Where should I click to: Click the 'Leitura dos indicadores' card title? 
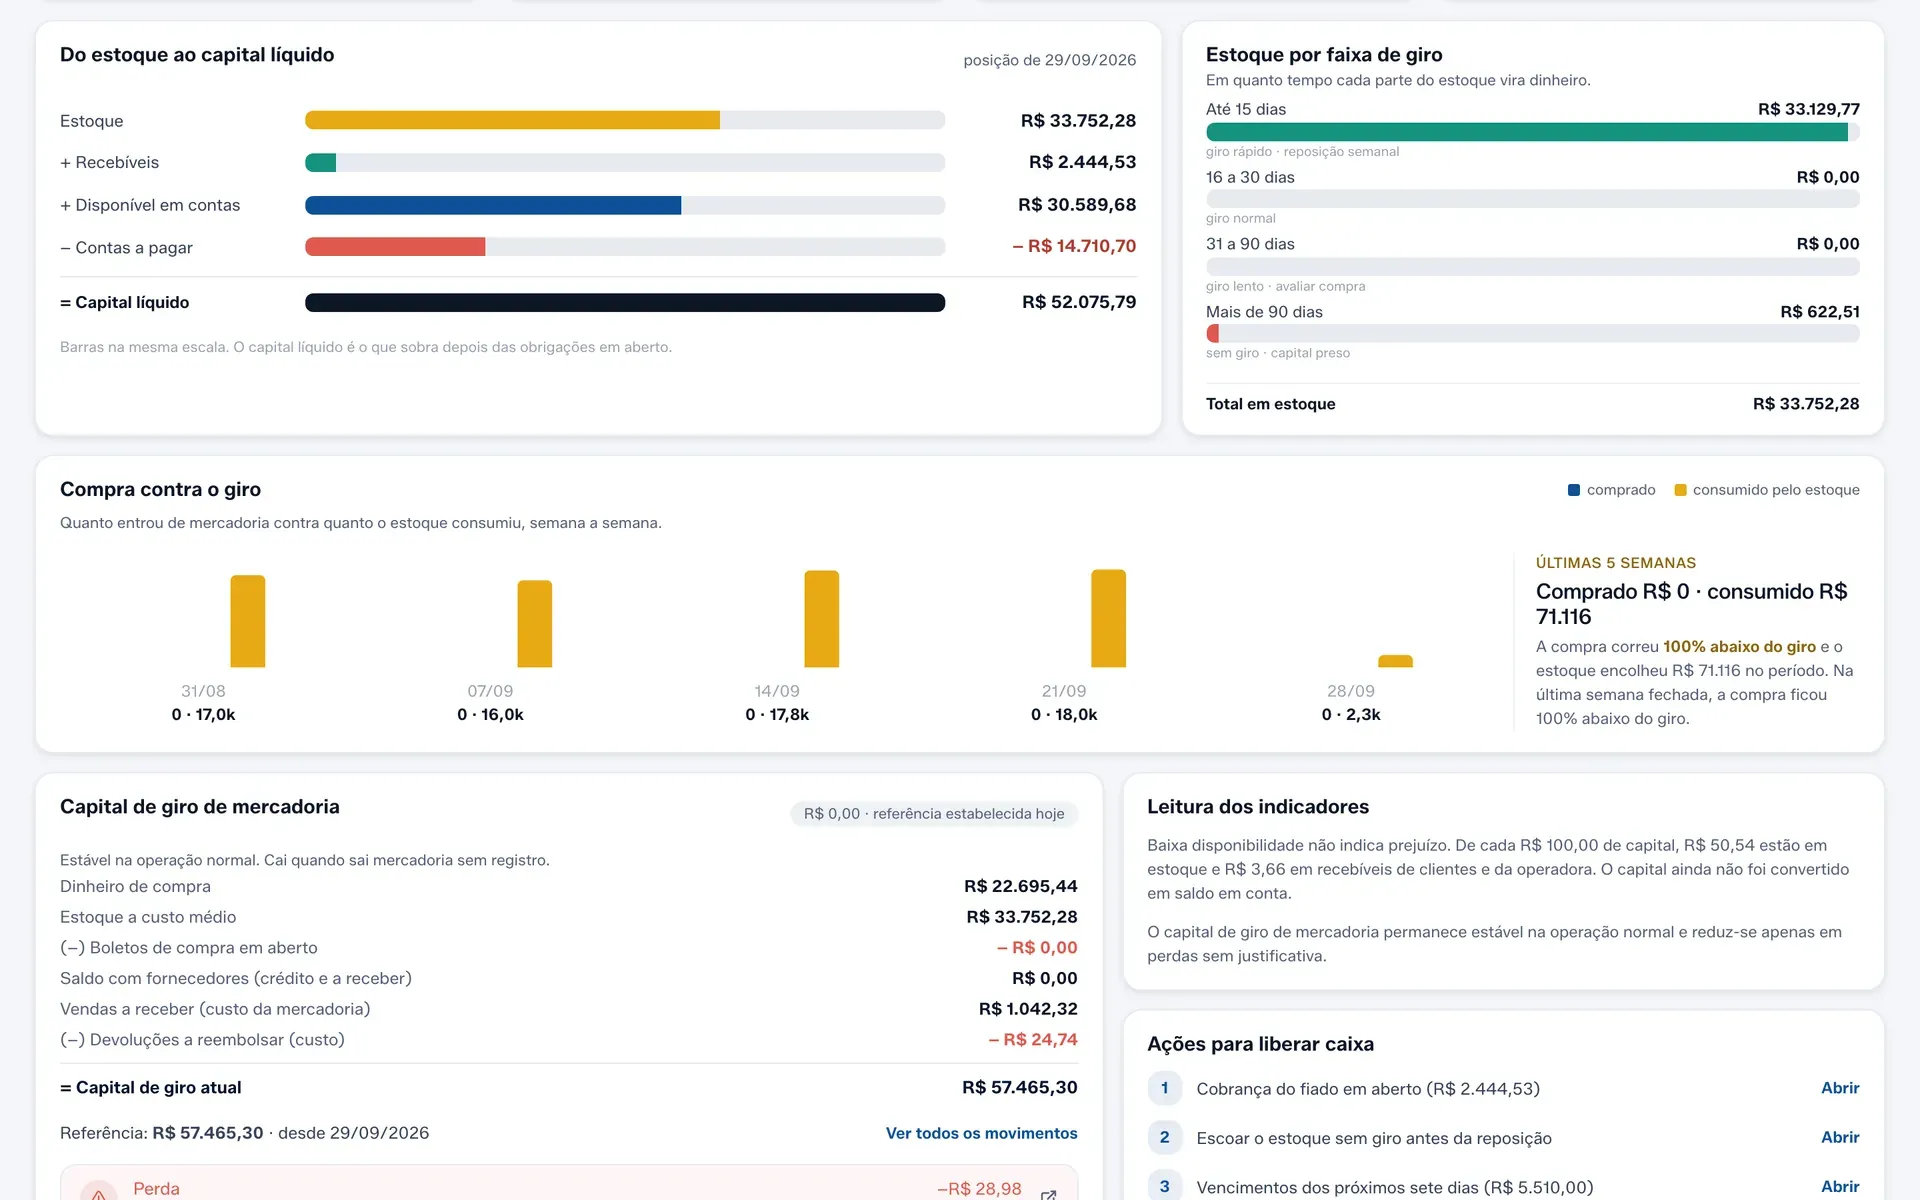point(1258,807)
